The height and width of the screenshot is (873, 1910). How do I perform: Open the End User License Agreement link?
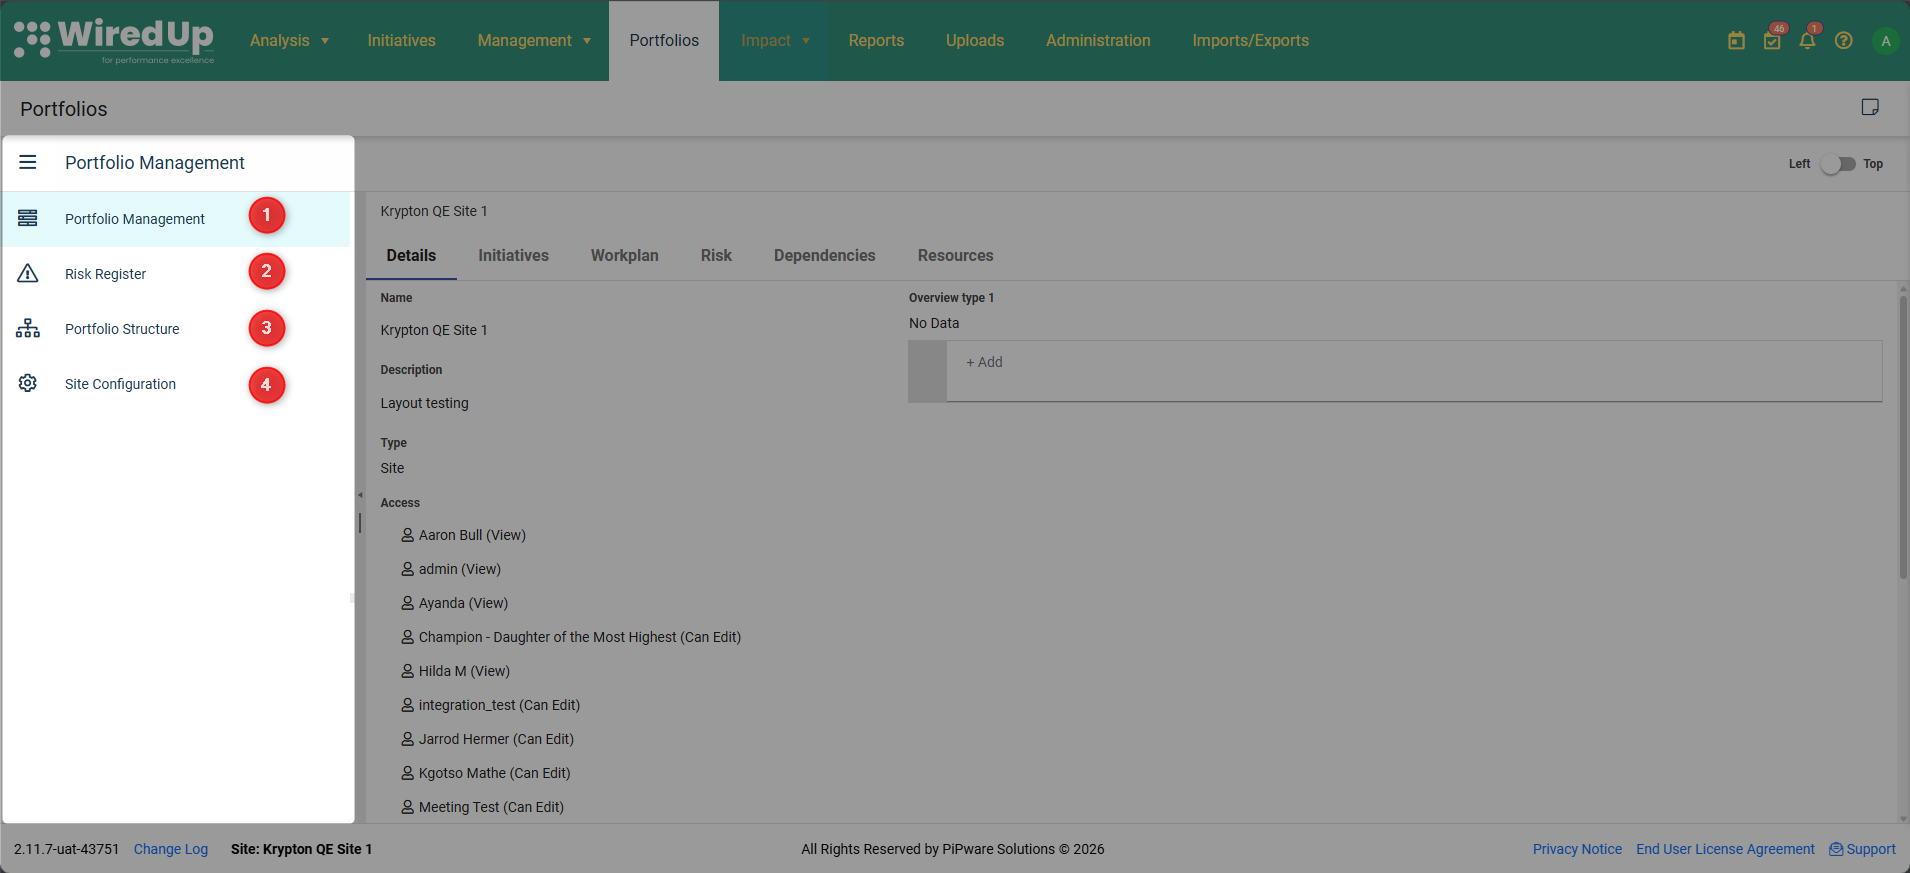pos(1725,849)
